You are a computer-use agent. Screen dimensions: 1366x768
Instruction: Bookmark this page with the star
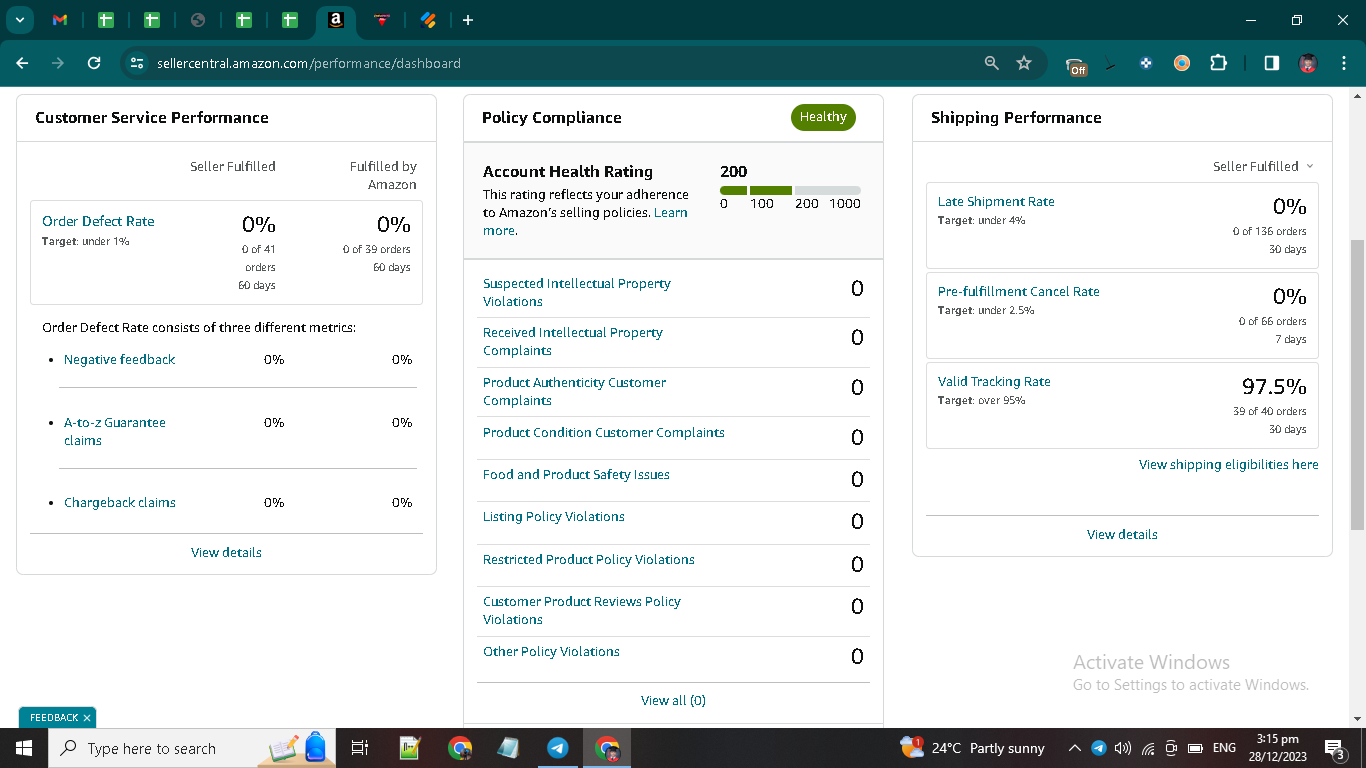[x=1024, y=63]
